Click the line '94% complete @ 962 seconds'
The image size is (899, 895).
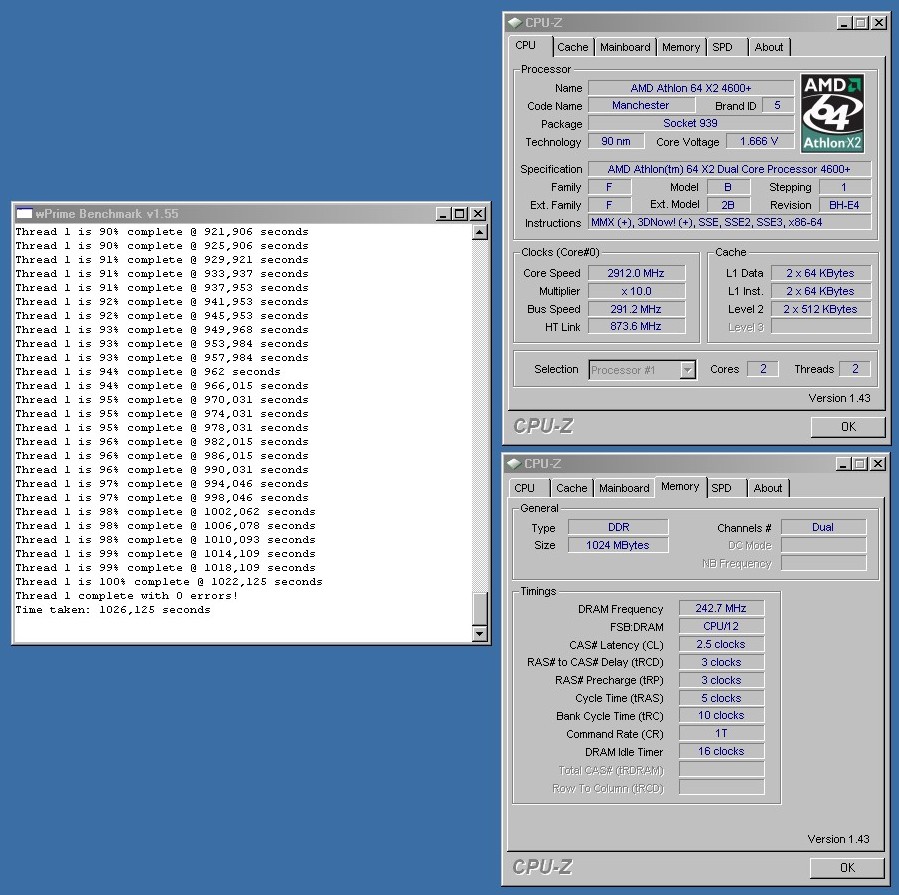[x=148, y=372]
